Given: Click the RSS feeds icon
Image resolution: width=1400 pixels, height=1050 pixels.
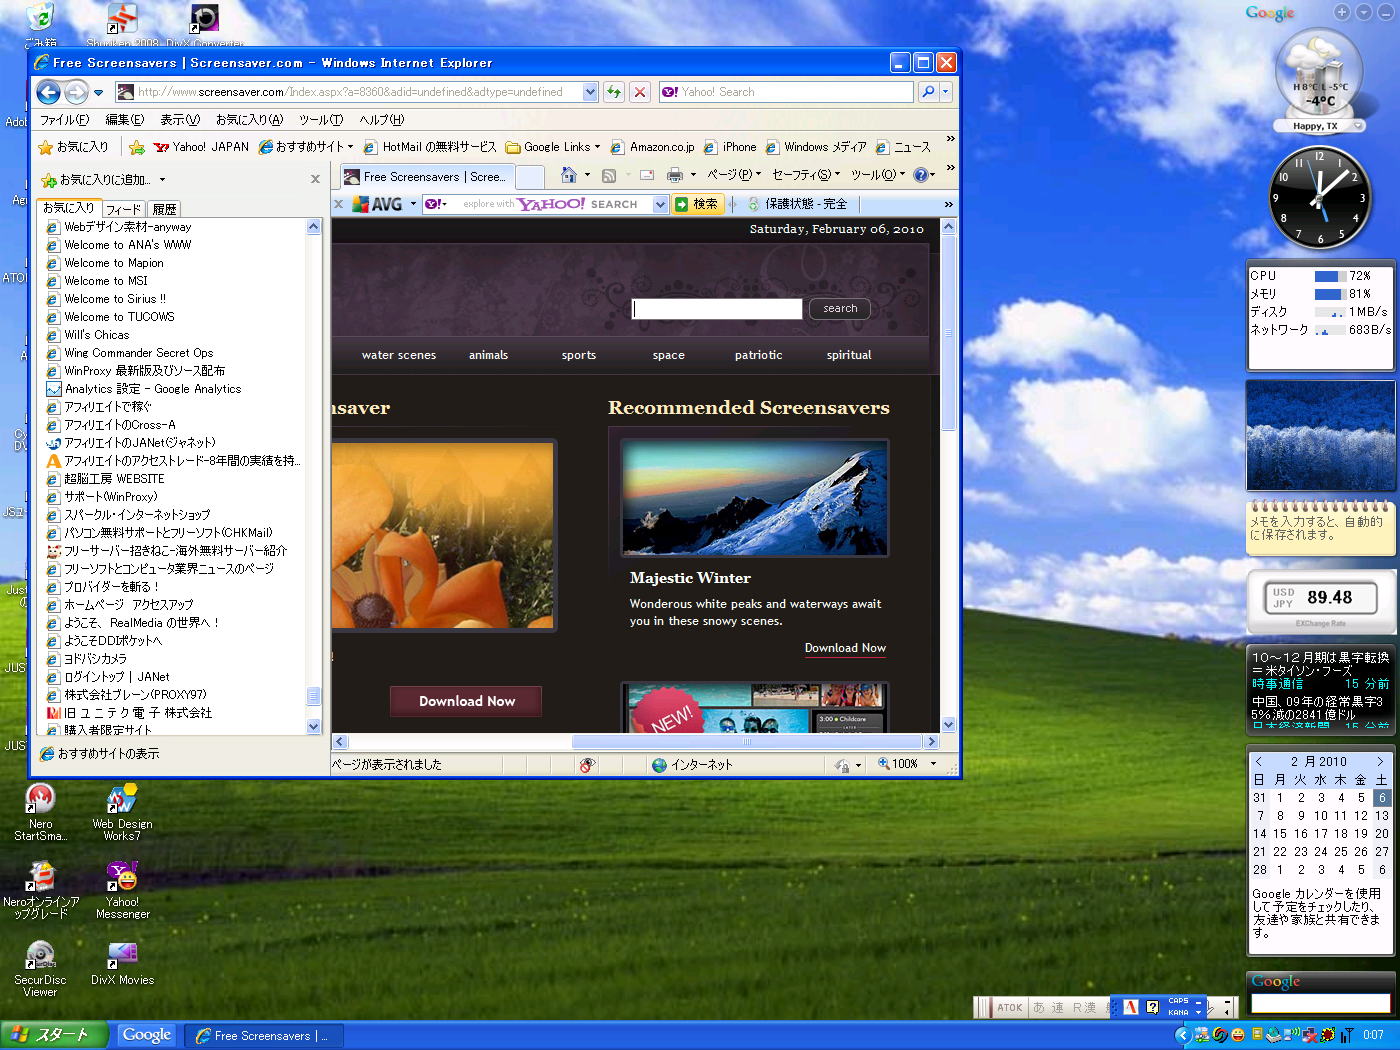Looking at the screenshot, I should point(608,175).
